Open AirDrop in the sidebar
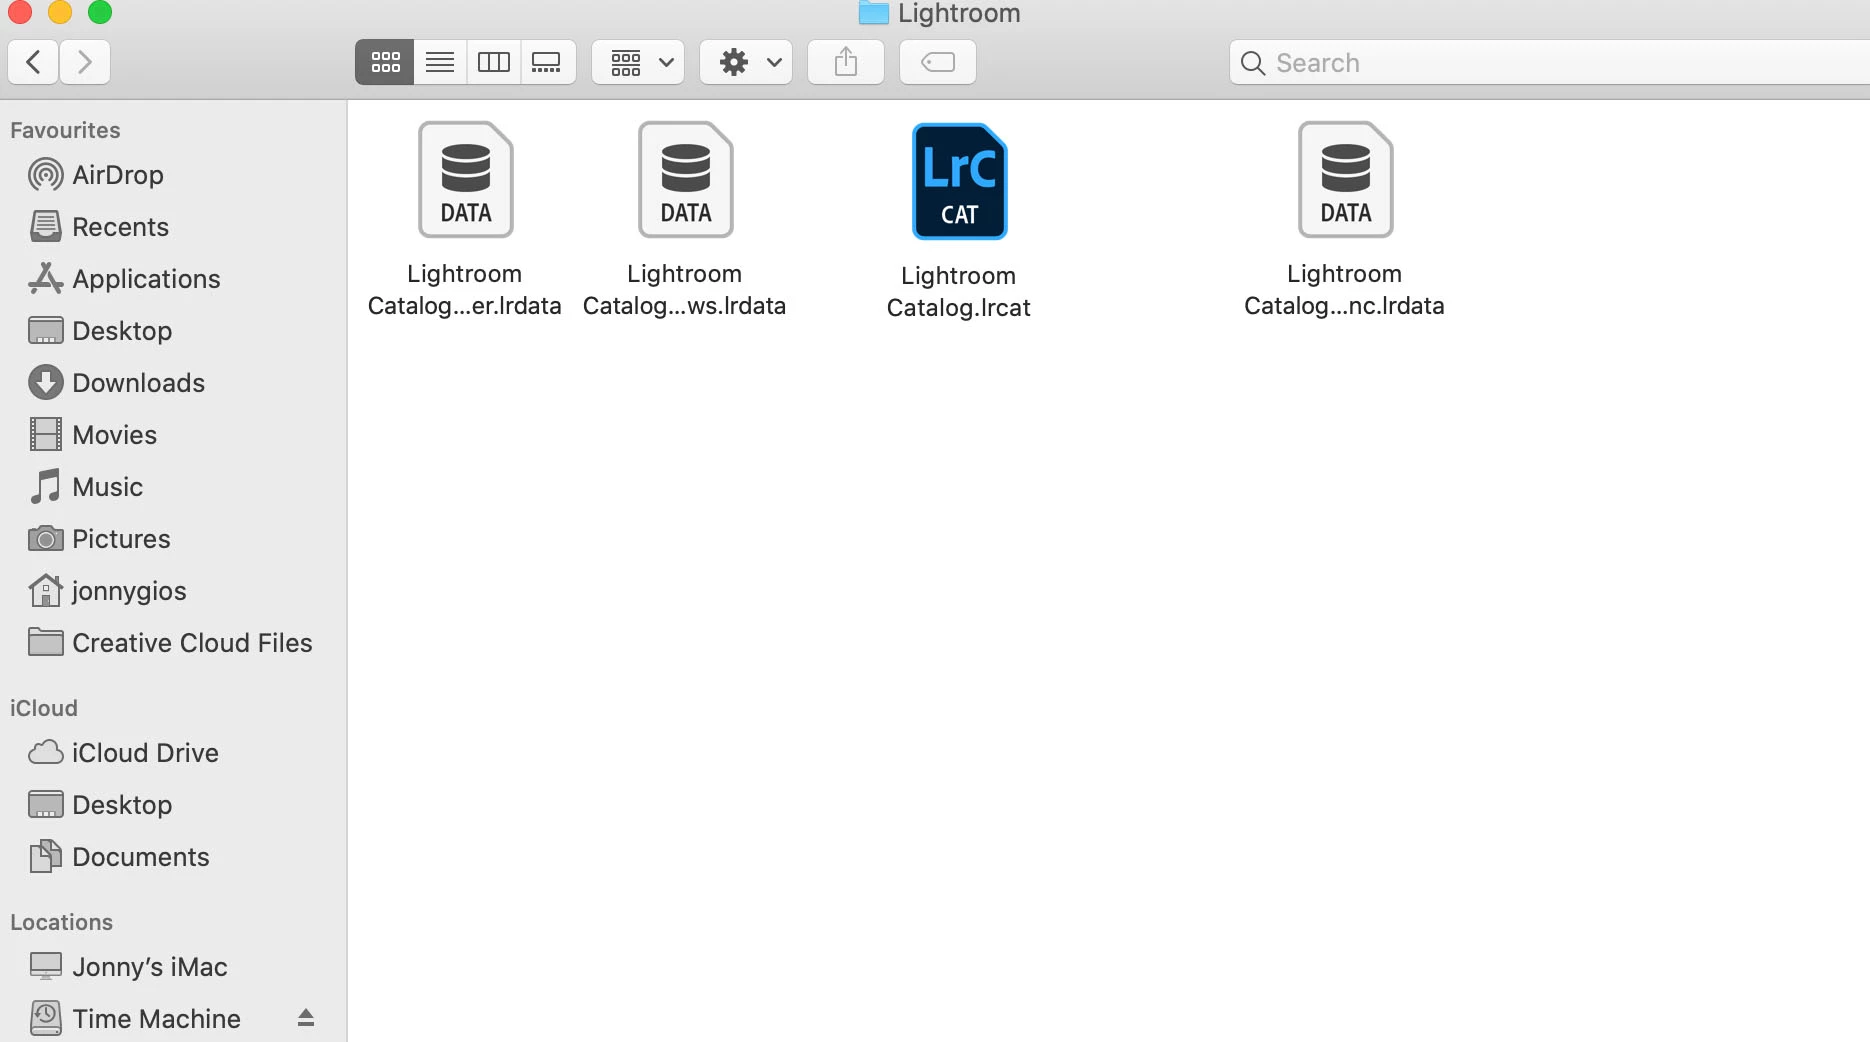 tap(173, 175)
